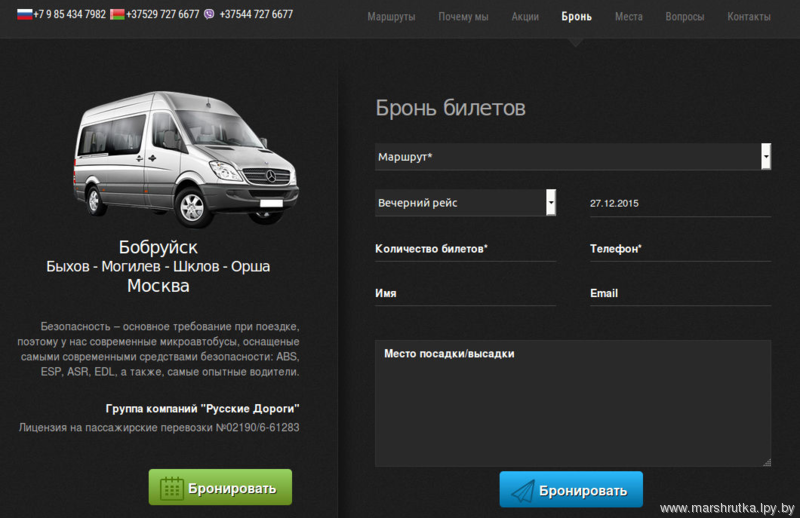Click the license number №02190/6-61283 line
The height and width of the screenshot is (518, 800).
click(x=159, y=428)
